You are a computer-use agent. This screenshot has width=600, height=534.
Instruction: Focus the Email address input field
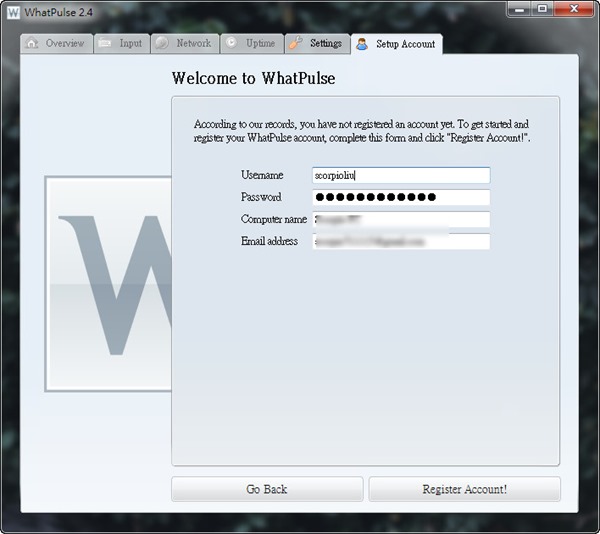coord(401,241)
